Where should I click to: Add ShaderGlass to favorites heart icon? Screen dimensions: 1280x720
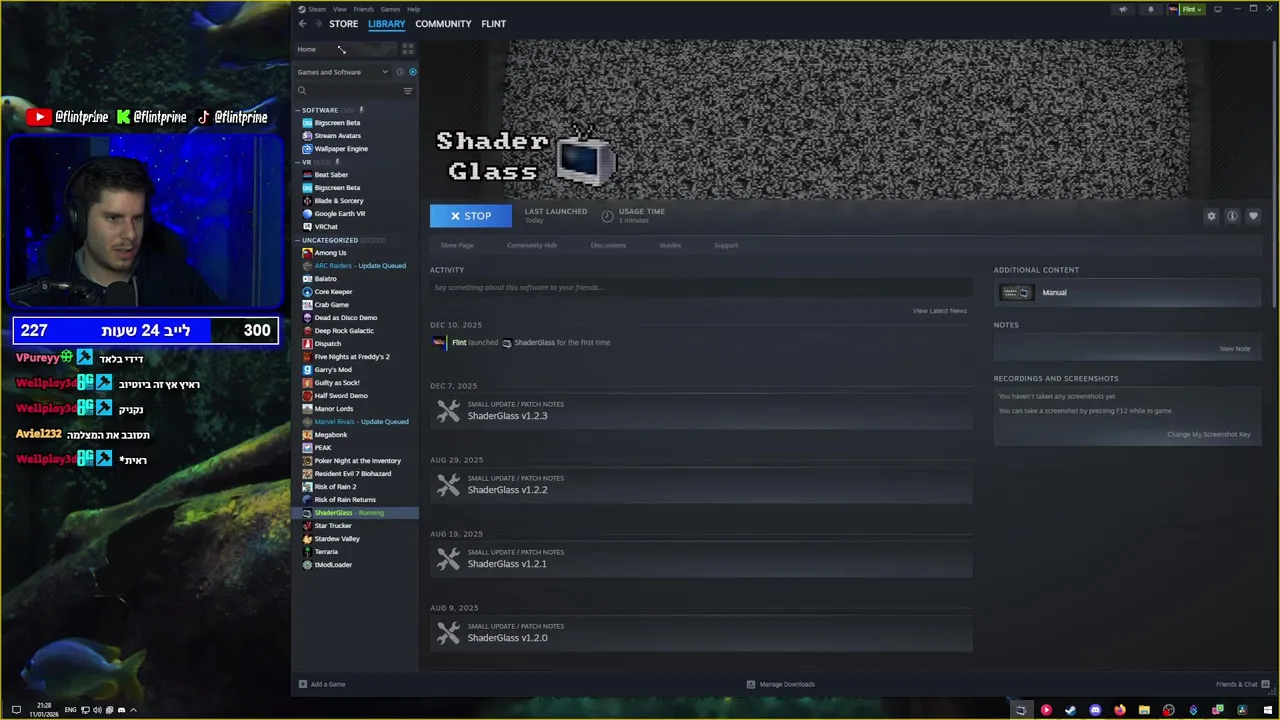tap(1253, 216)
